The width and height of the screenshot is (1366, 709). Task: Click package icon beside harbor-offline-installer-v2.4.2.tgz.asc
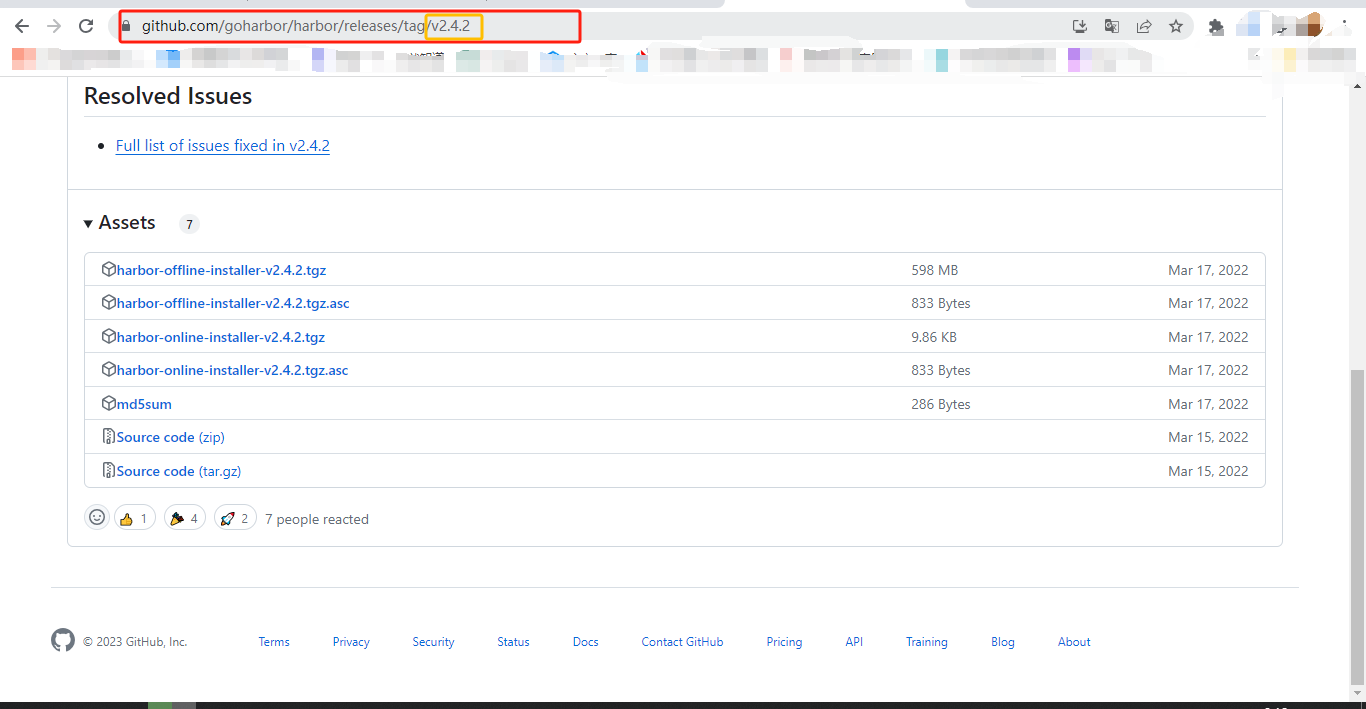(109, 302)
